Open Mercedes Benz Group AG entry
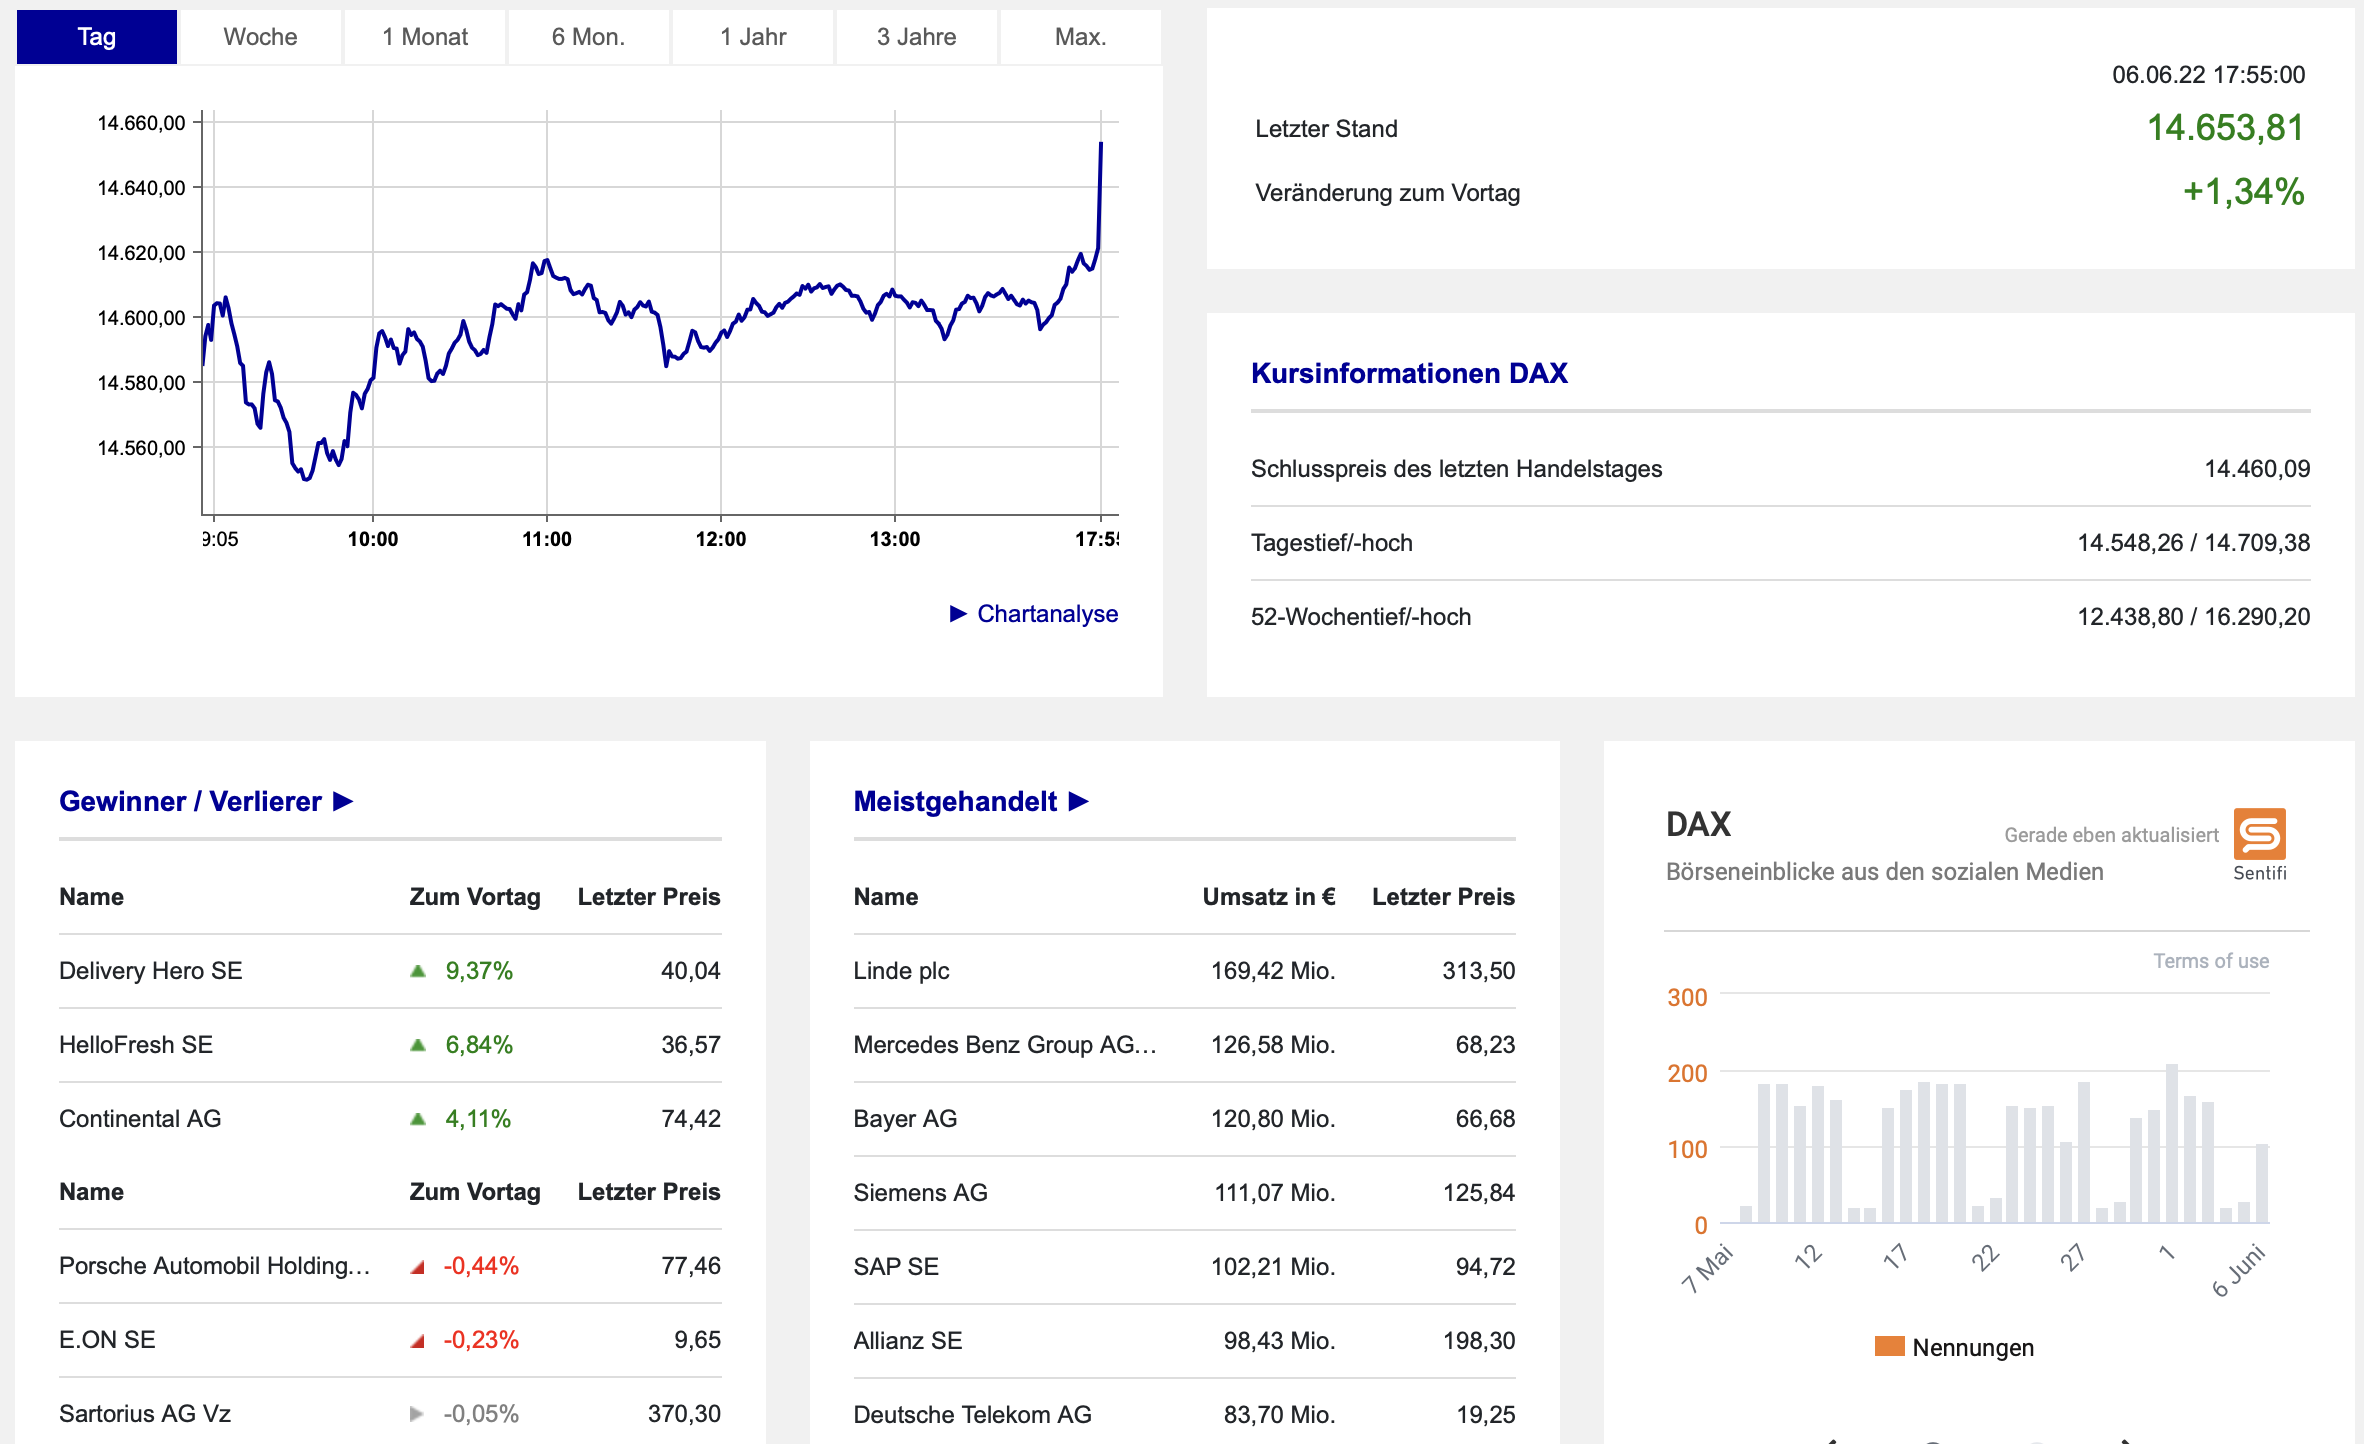The image size is (2364, 1444). point(1005,1045)
